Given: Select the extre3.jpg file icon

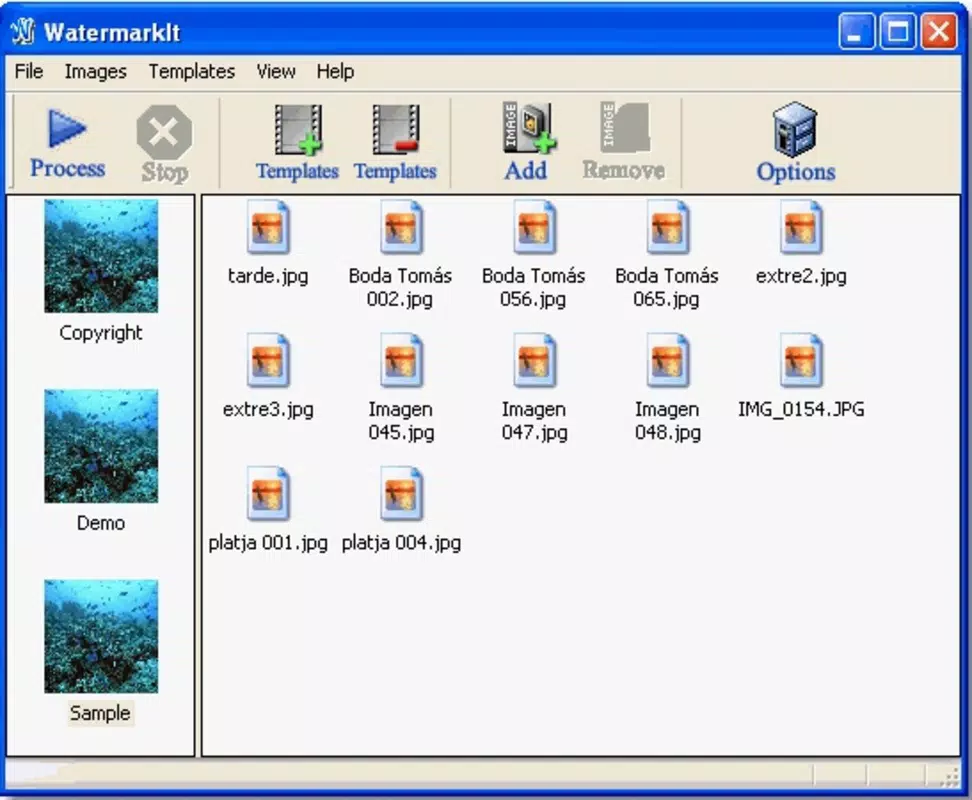Looking at the screenshot, I should click(x=268, y=360).
